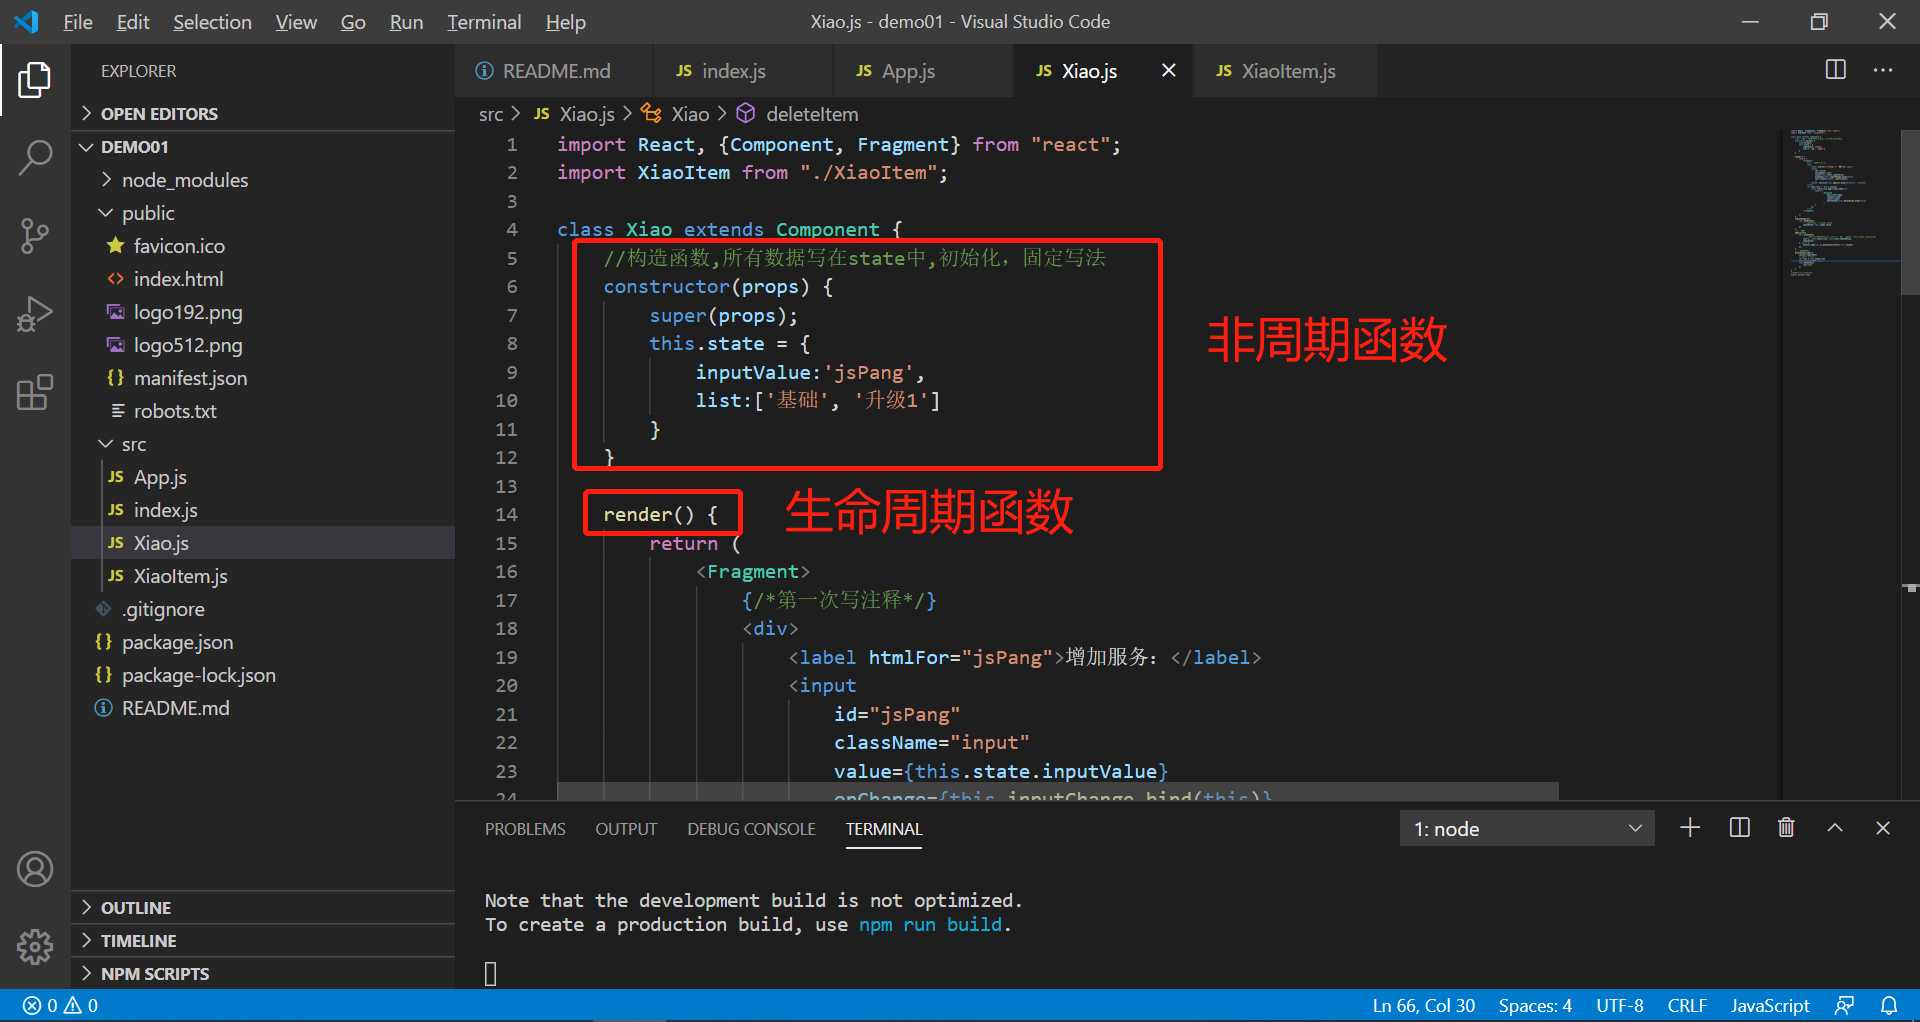This screenshot has height=1022, width=1920.
Task: Open the Go menu
Action: [353, 22]
